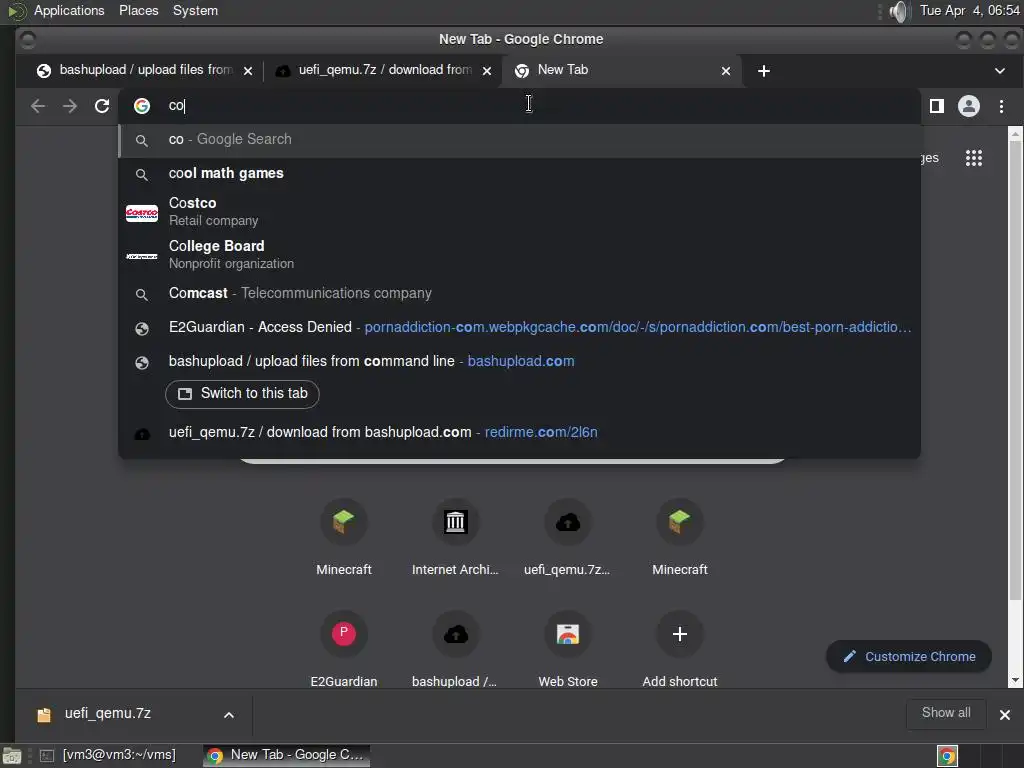Viewport: 1024px width, 768px height.
Task: Close the downloads bar
Action: point(1005,715)
